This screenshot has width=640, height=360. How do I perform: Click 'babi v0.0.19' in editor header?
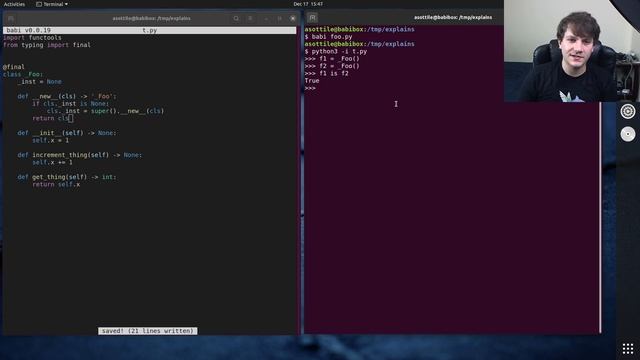point(29,30)
